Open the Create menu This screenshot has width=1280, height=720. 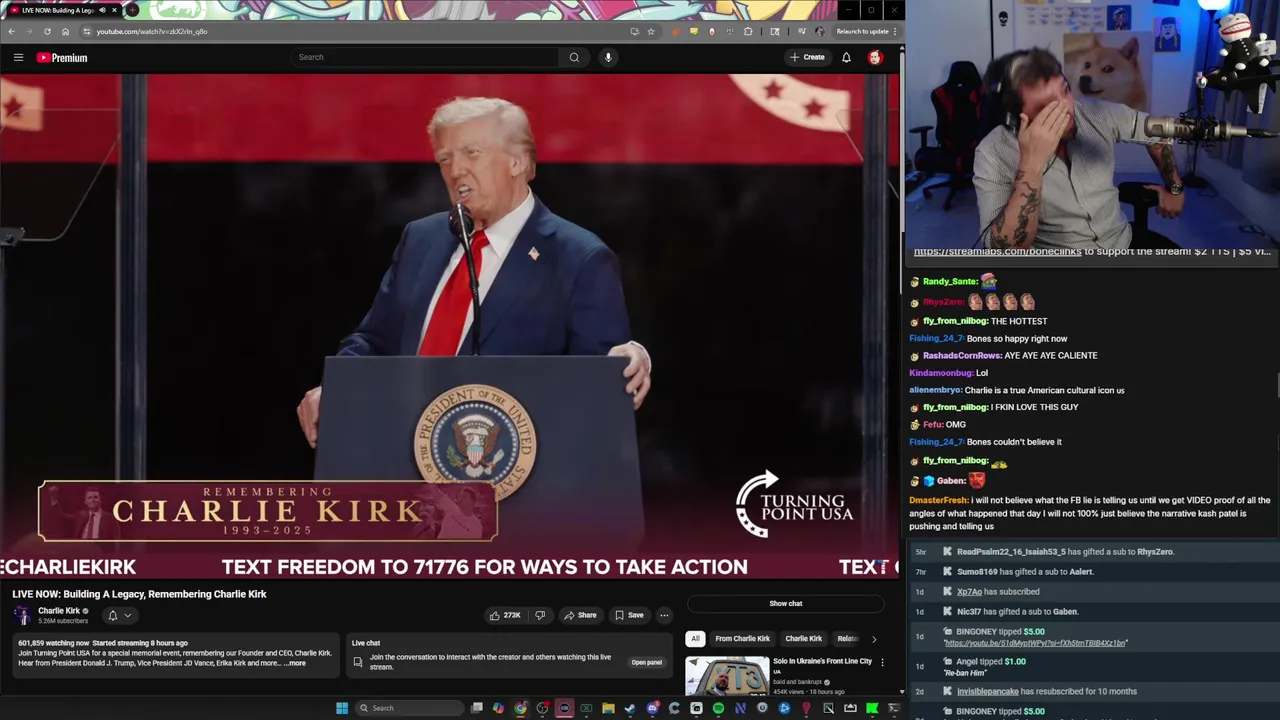click(807, 57)
